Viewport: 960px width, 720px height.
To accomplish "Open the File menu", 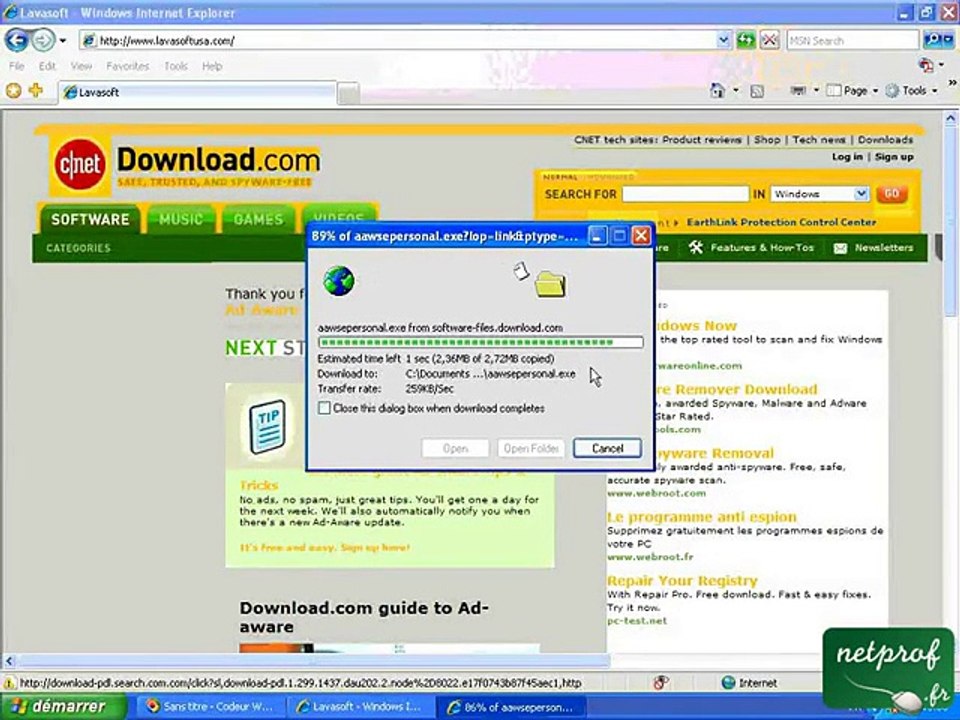I will point(17,66).
